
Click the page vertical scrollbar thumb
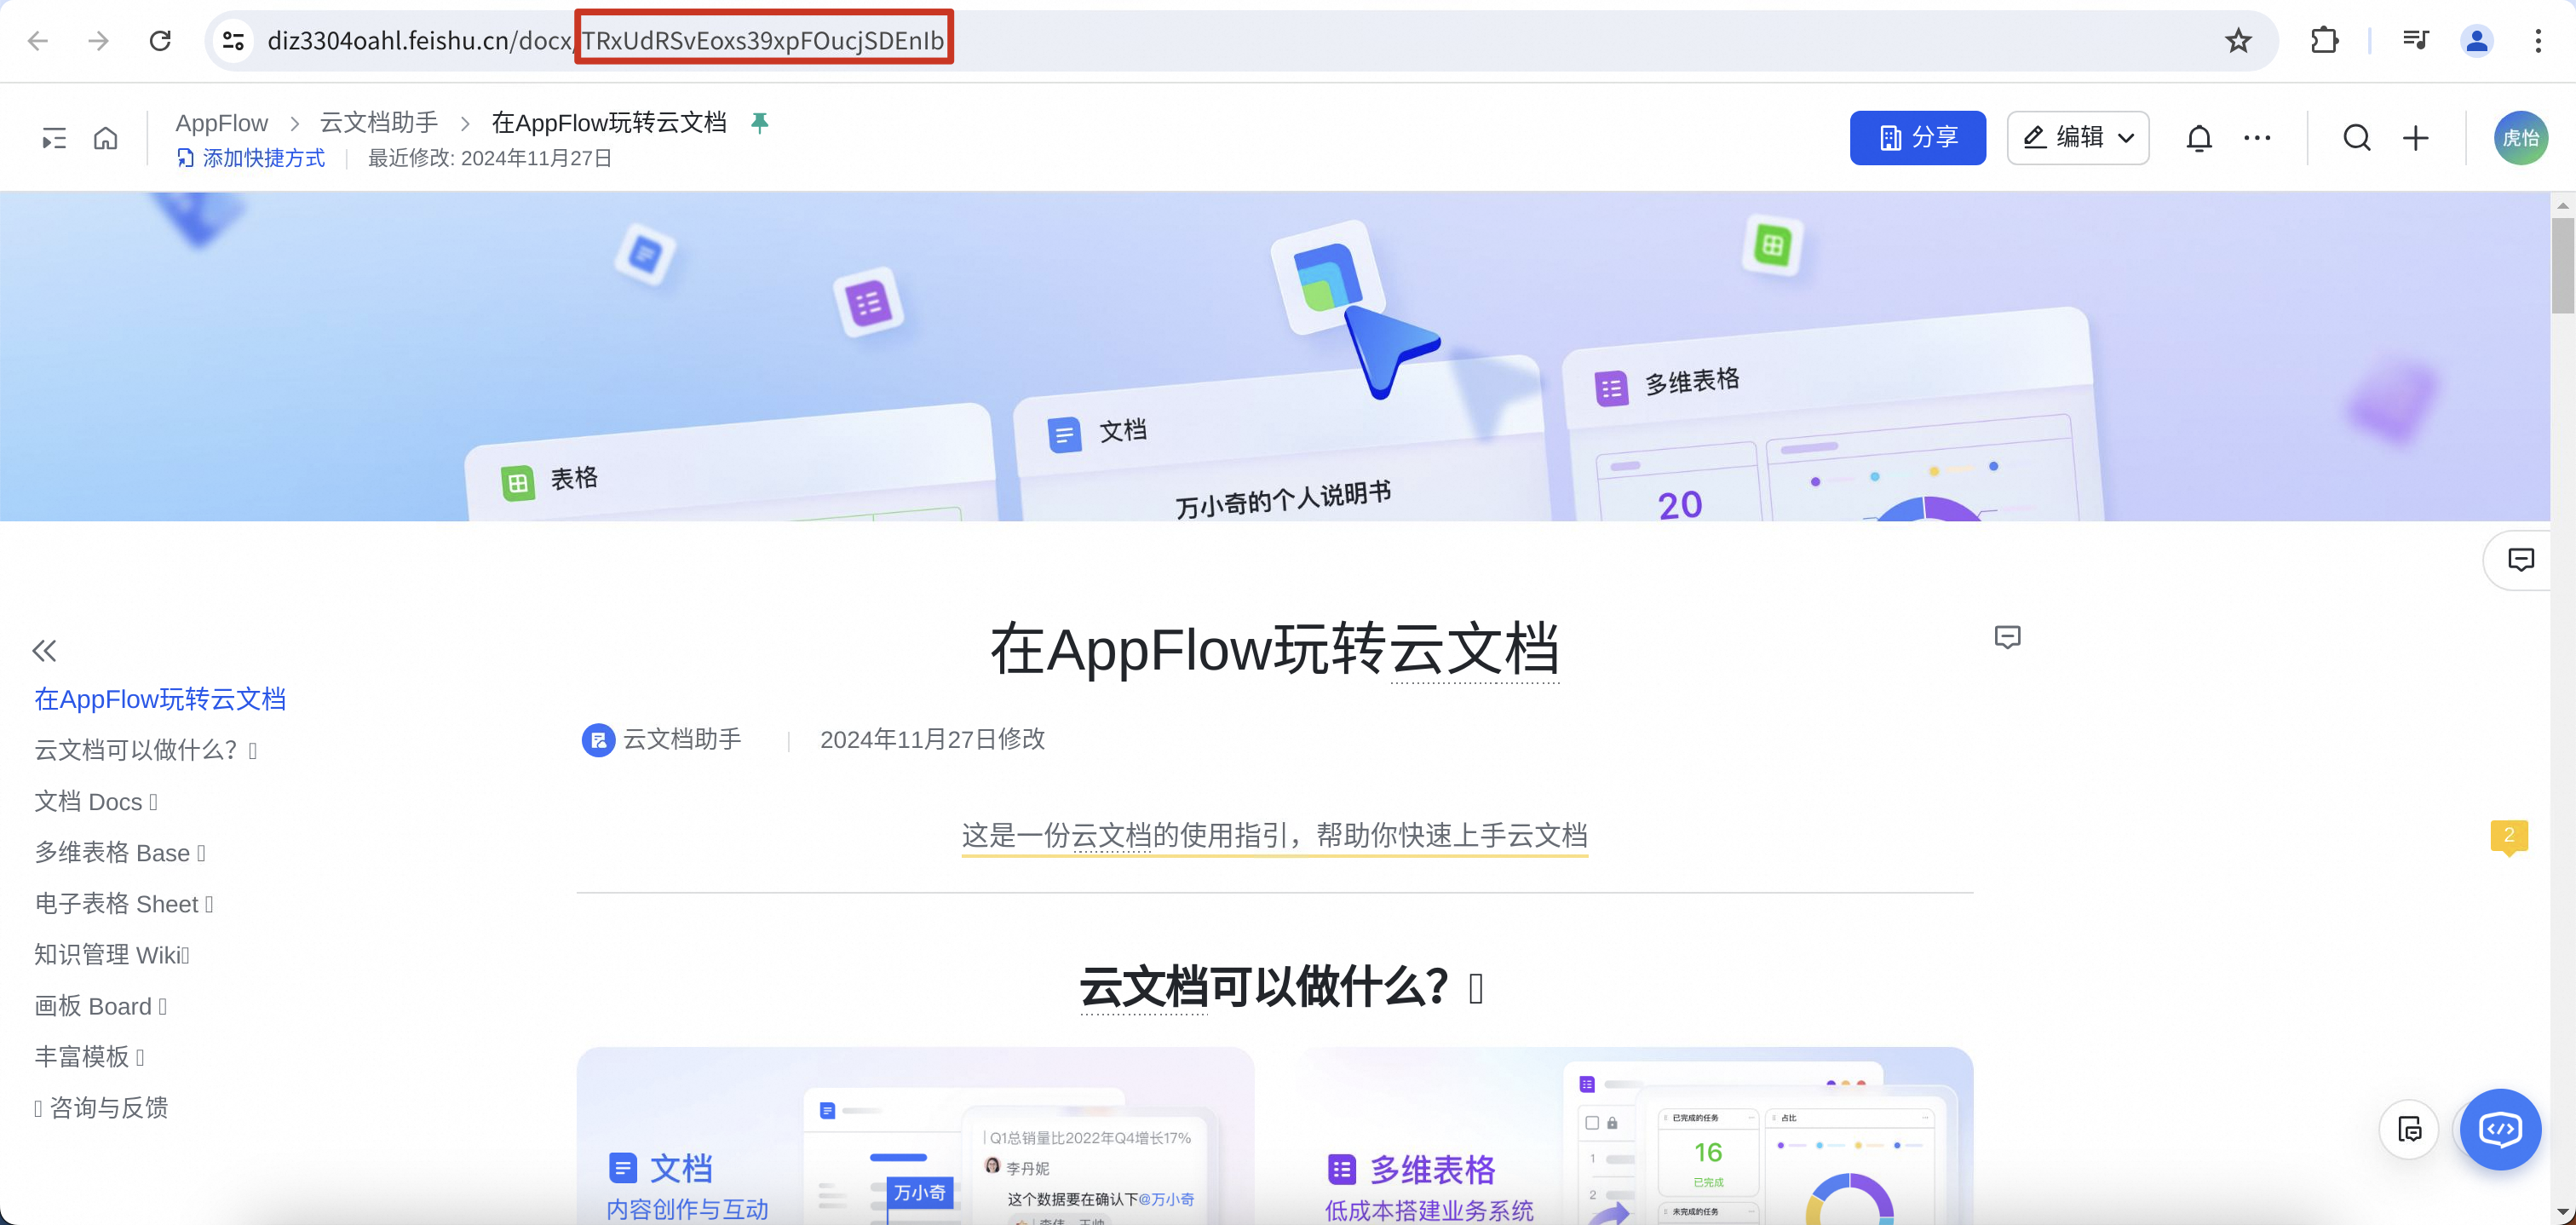click(x=2562, y=265)
